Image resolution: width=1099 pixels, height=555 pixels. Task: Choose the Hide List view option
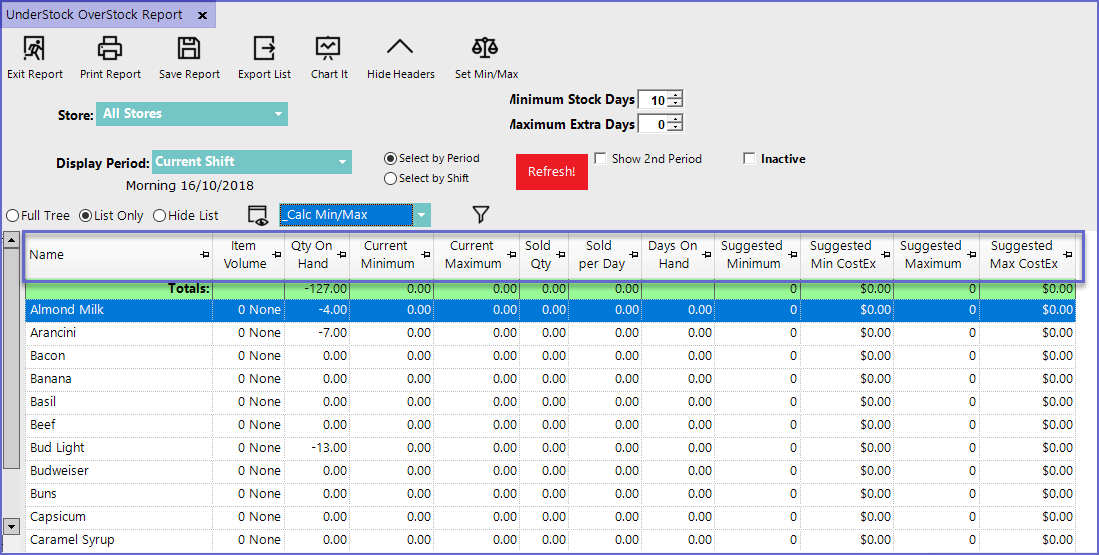click(x=159, y=216)
